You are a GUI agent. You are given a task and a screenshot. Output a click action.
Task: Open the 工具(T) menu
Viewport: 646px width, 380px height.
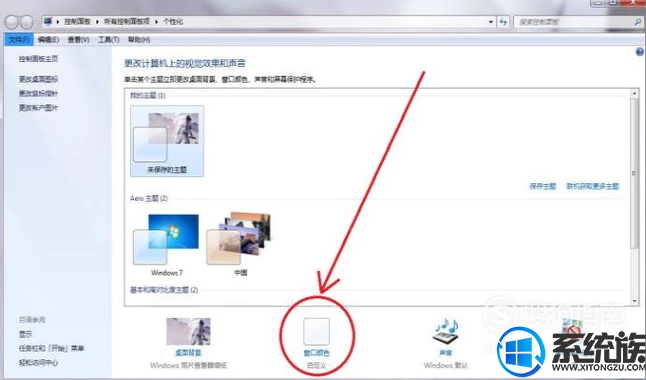[x=108, y=40]
